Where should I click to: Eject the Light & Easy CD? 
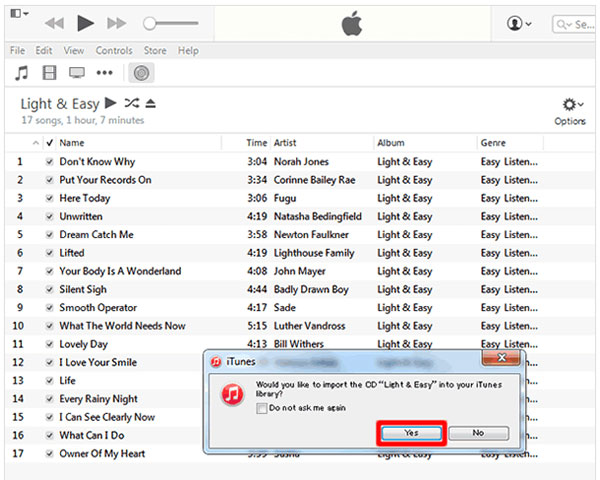150,103
